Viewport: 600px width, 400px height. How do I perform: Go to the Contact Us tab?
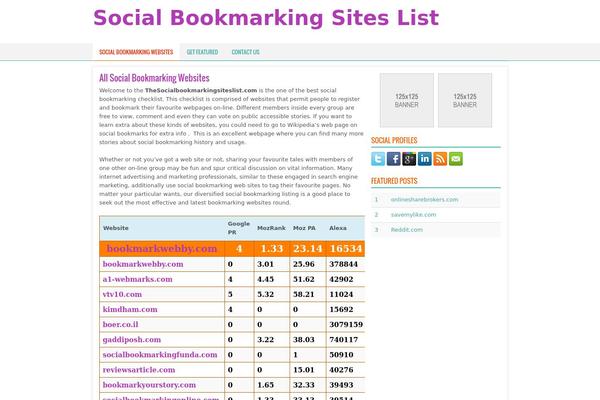(x=245, y=52)
